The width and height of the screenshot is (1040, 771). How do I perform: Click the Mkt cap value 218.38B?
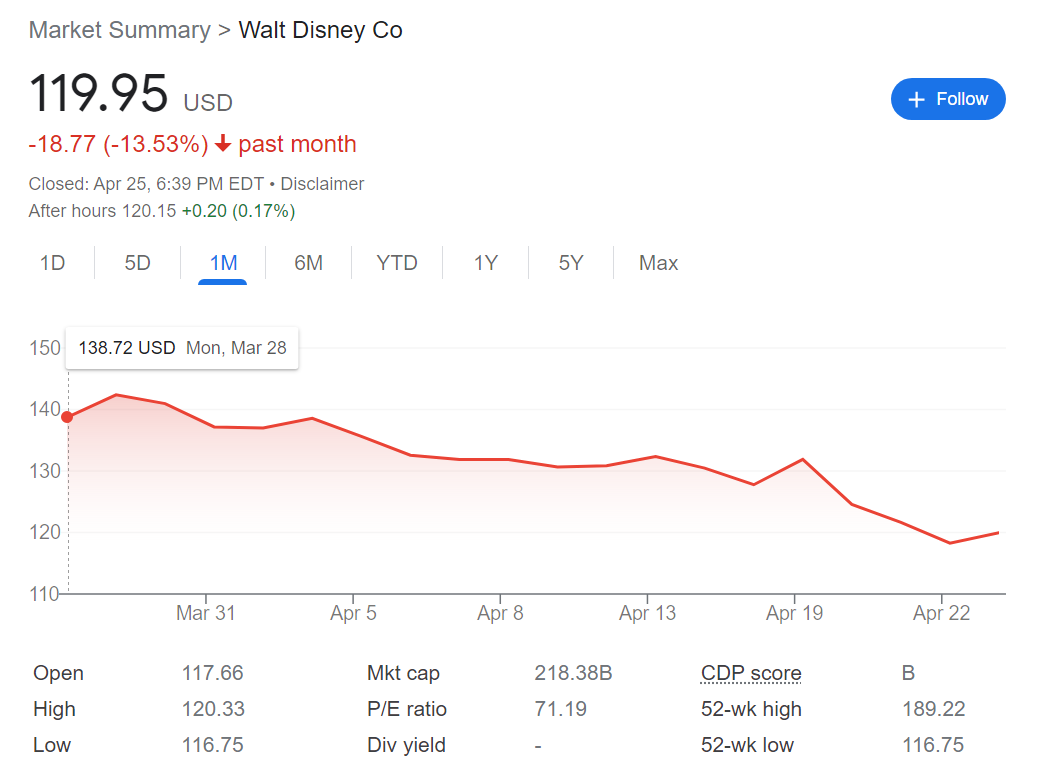(573, 673)
